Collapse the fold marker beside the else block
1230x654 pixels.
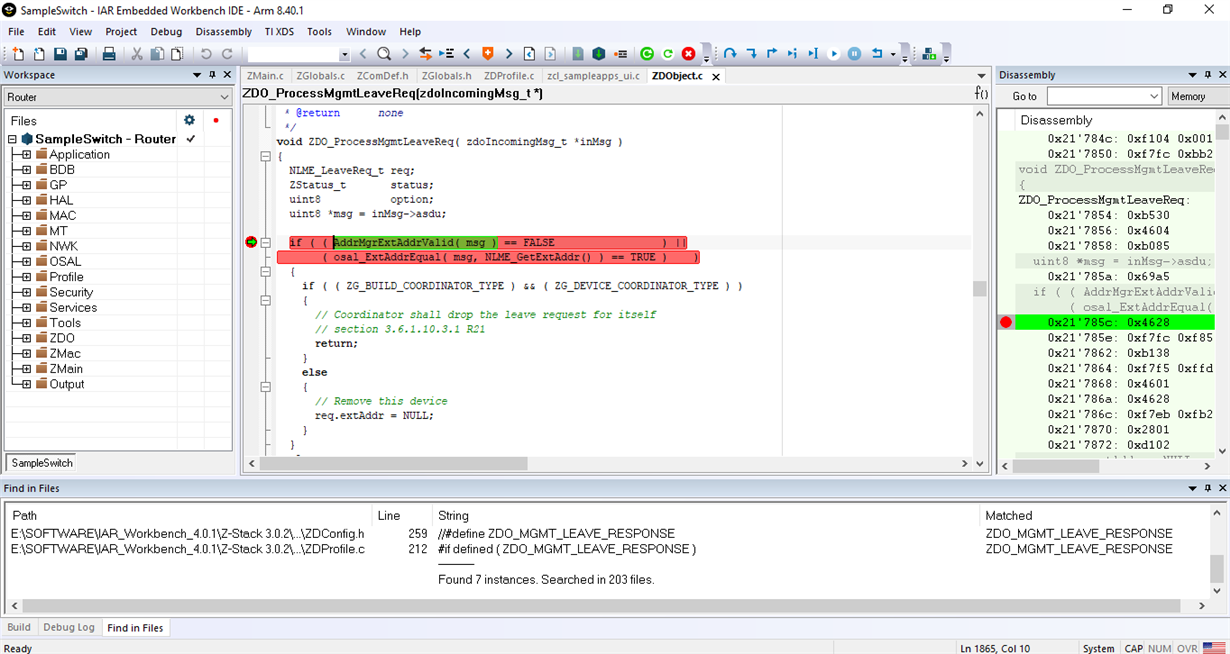266,386
